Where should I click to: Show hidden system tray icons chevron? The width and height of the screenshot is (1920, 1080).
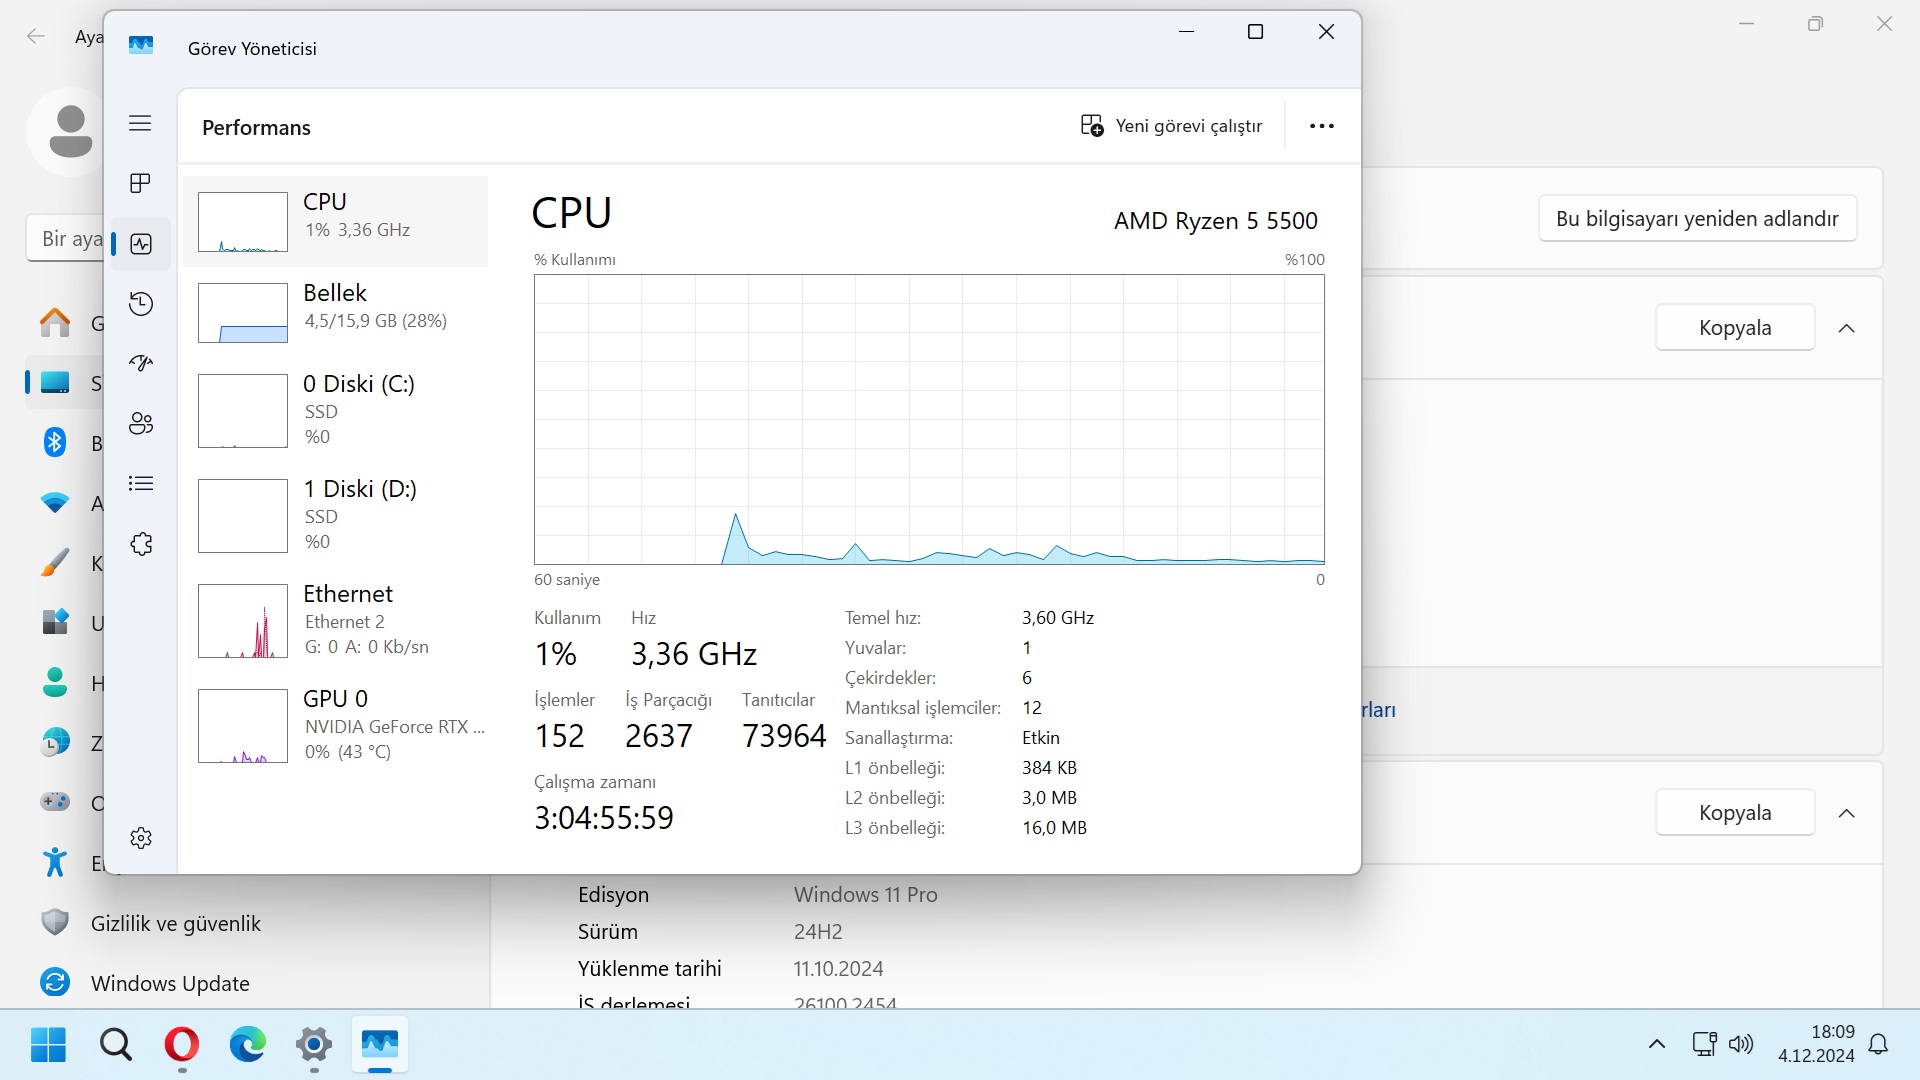click(1656, 1044)
